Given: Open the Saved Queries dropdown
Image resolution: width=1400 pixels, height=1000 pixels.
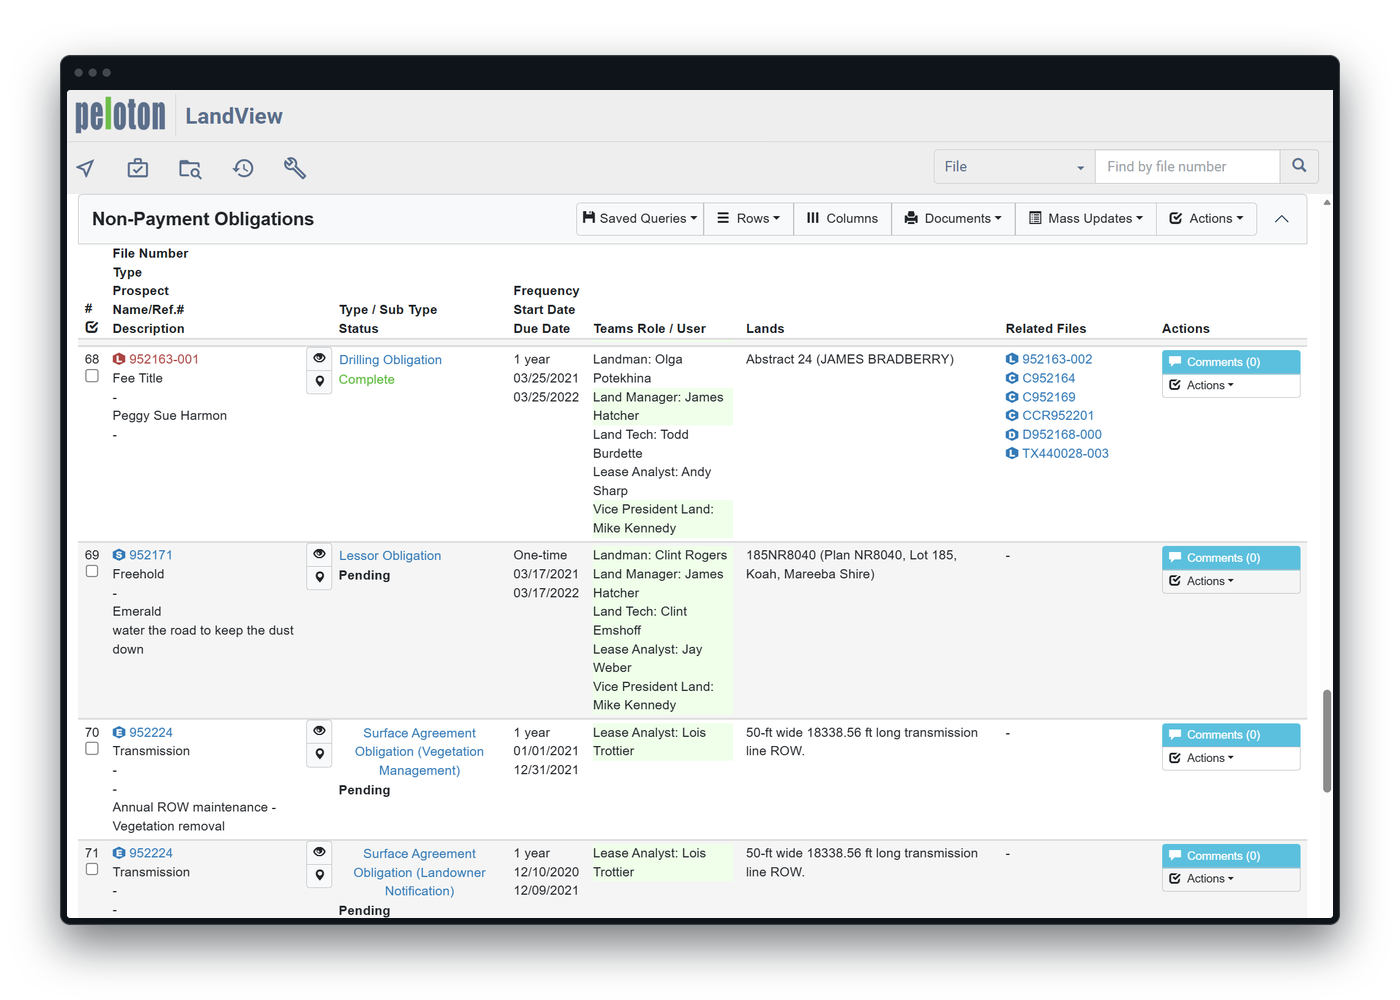Looking at the screenshot, I should pos(640,219).
